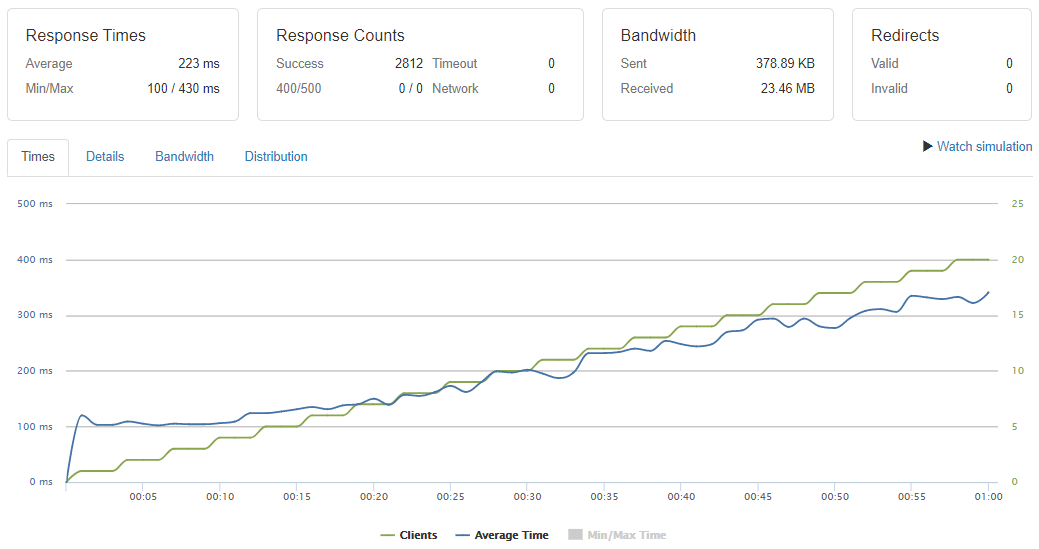
Task: Click the green Clients line swatch in legend
Action: click(388, 536)
